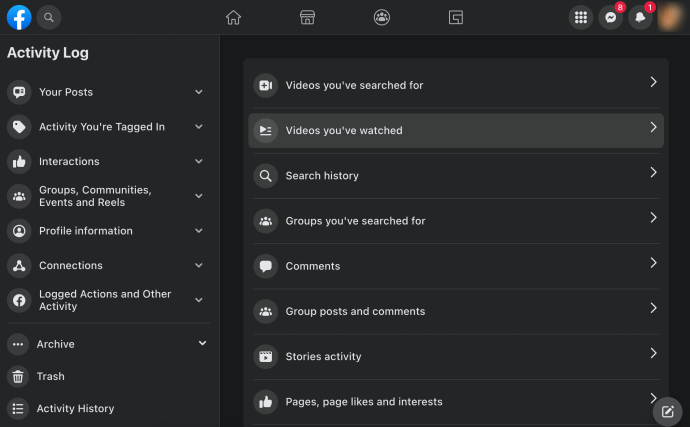The height and width of the screenshot is (427, 690).
Task: Expand the Interactions chevron
Action: pos(199,162)
